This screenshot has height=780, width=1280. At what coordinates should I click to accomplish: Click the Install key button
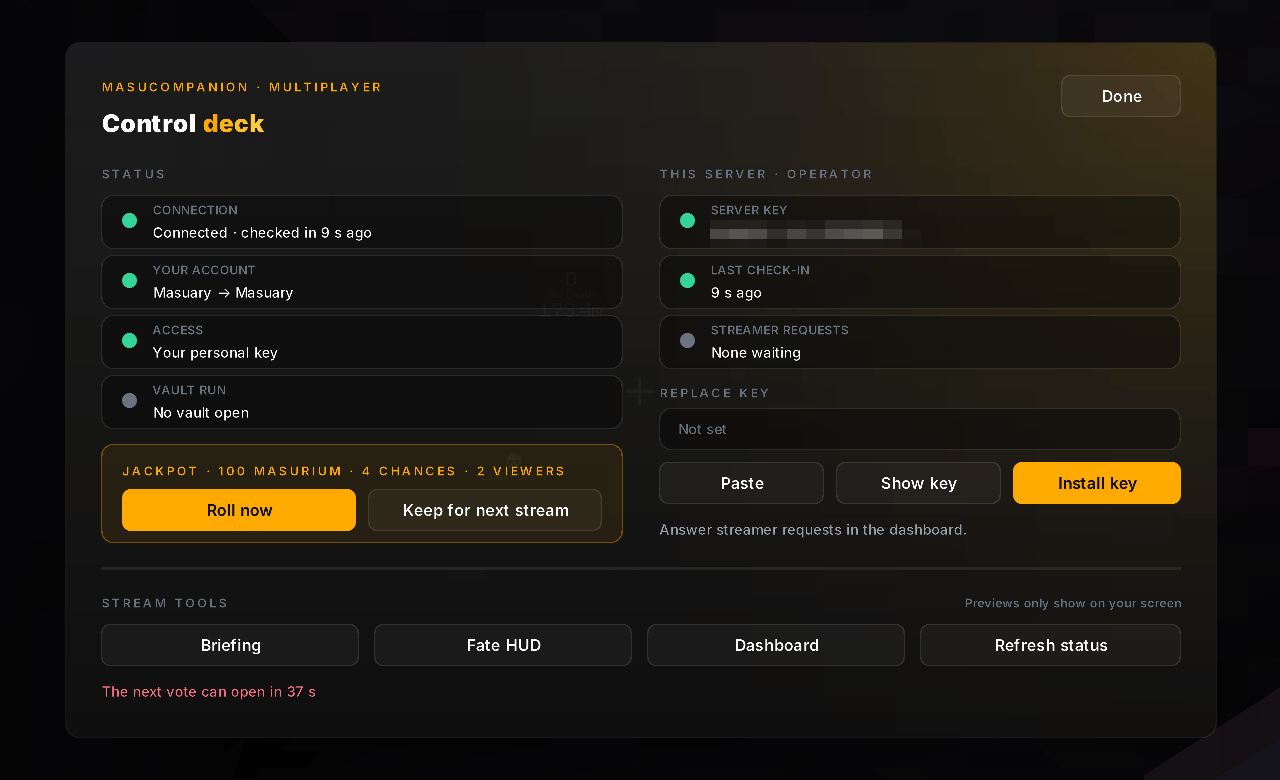[x=1097, y=483]
